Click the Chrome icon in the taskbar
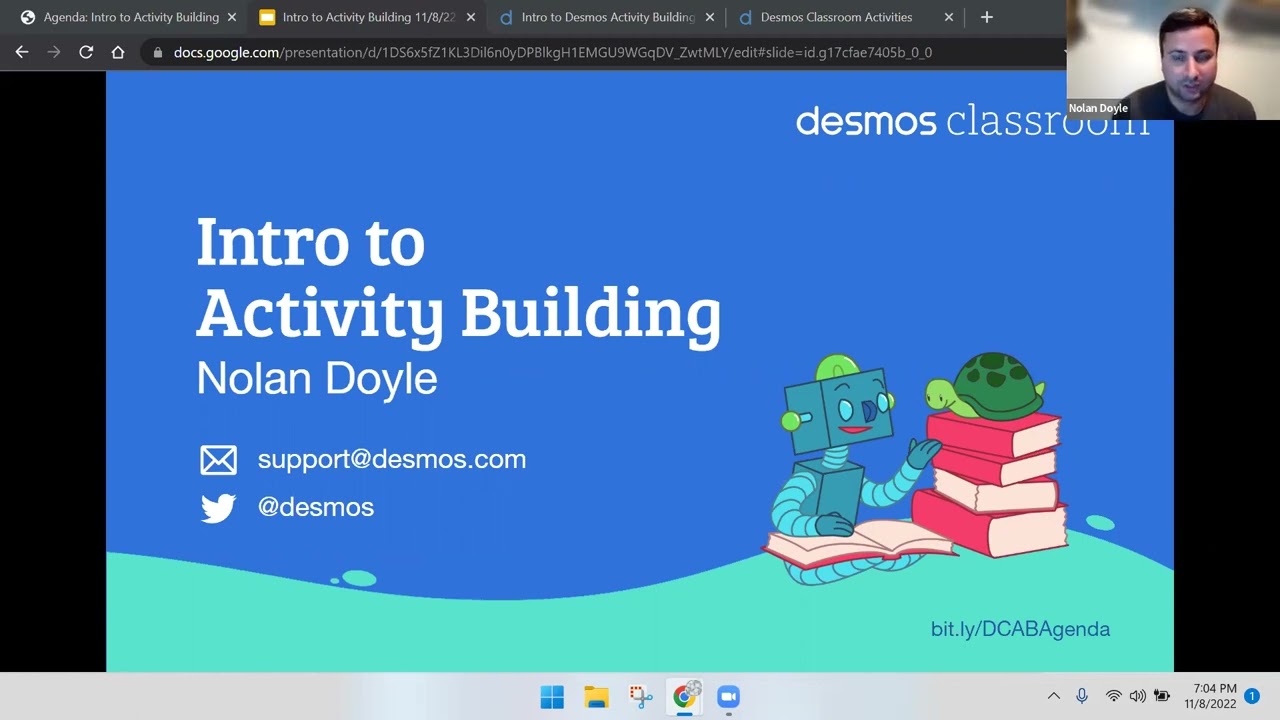This screenshot has height=720, width=1280. (685, 696)
